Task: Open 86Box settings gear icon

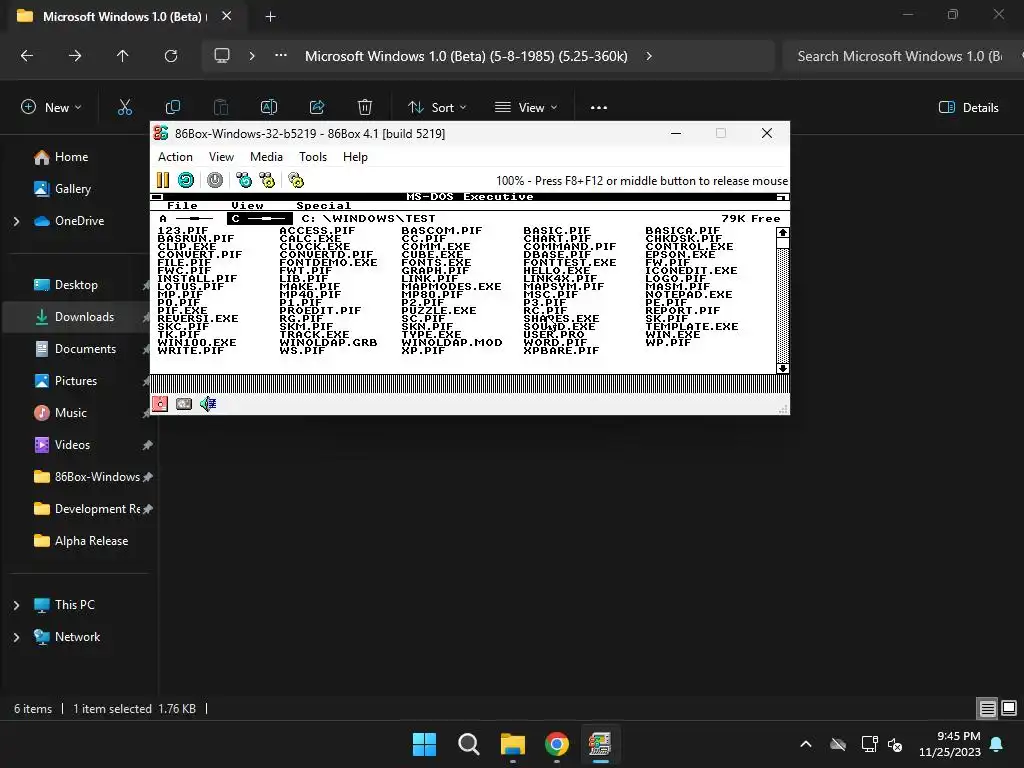Action: [x=296, y=180]
